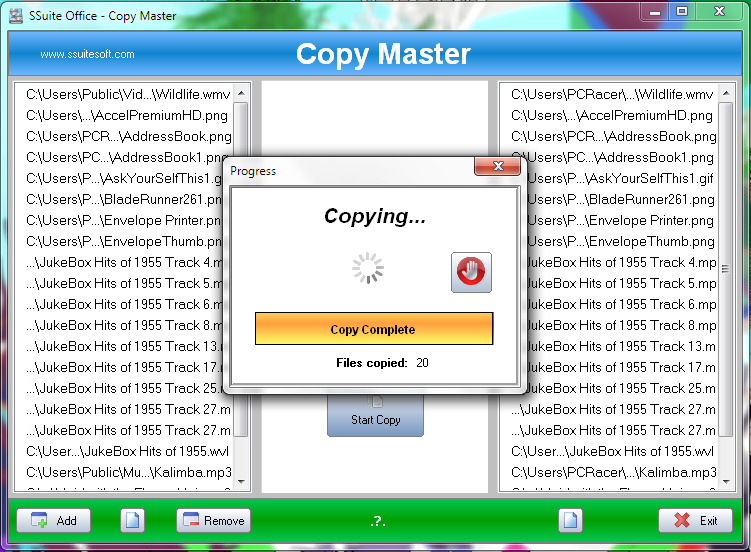
Task: Select destination row JukeBox Hits Track 13
Action: coord(622,347)
